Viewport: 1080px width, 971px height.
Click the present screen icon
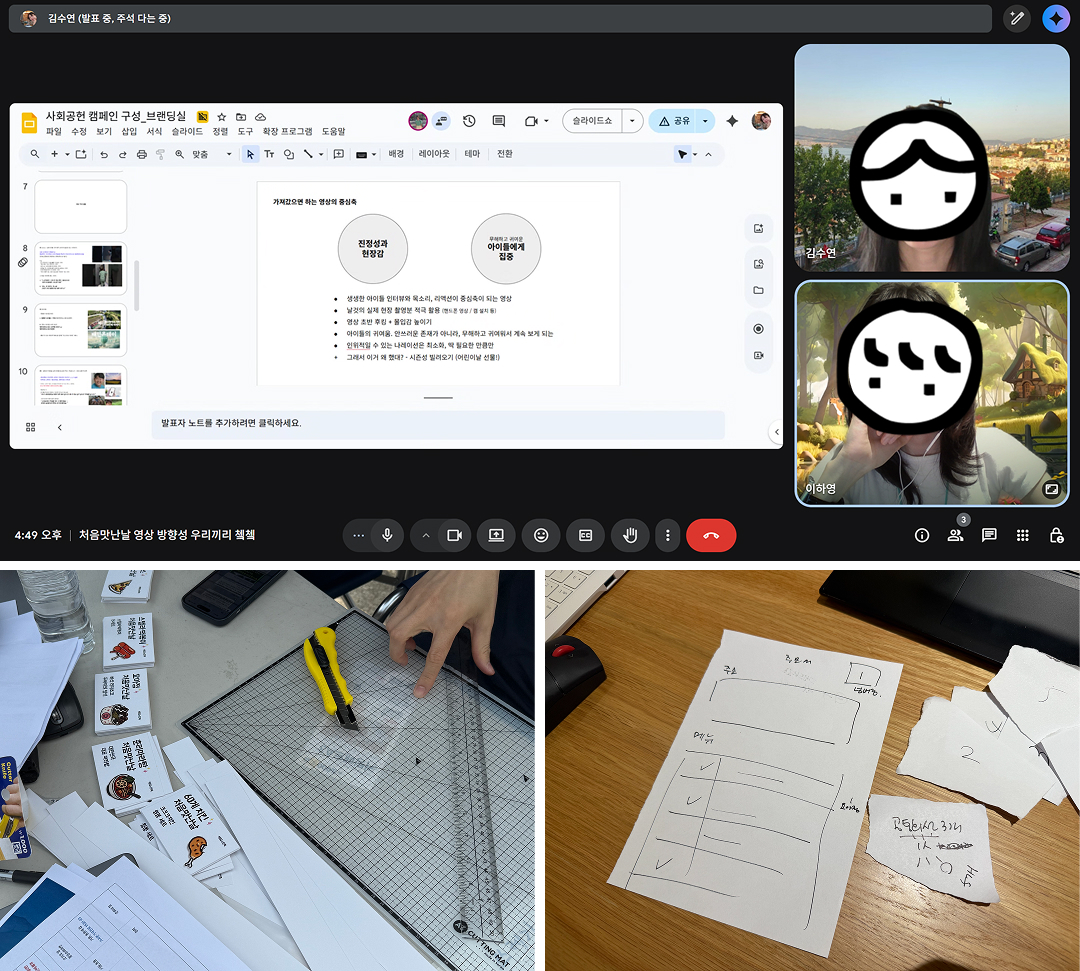pos(496,535)
